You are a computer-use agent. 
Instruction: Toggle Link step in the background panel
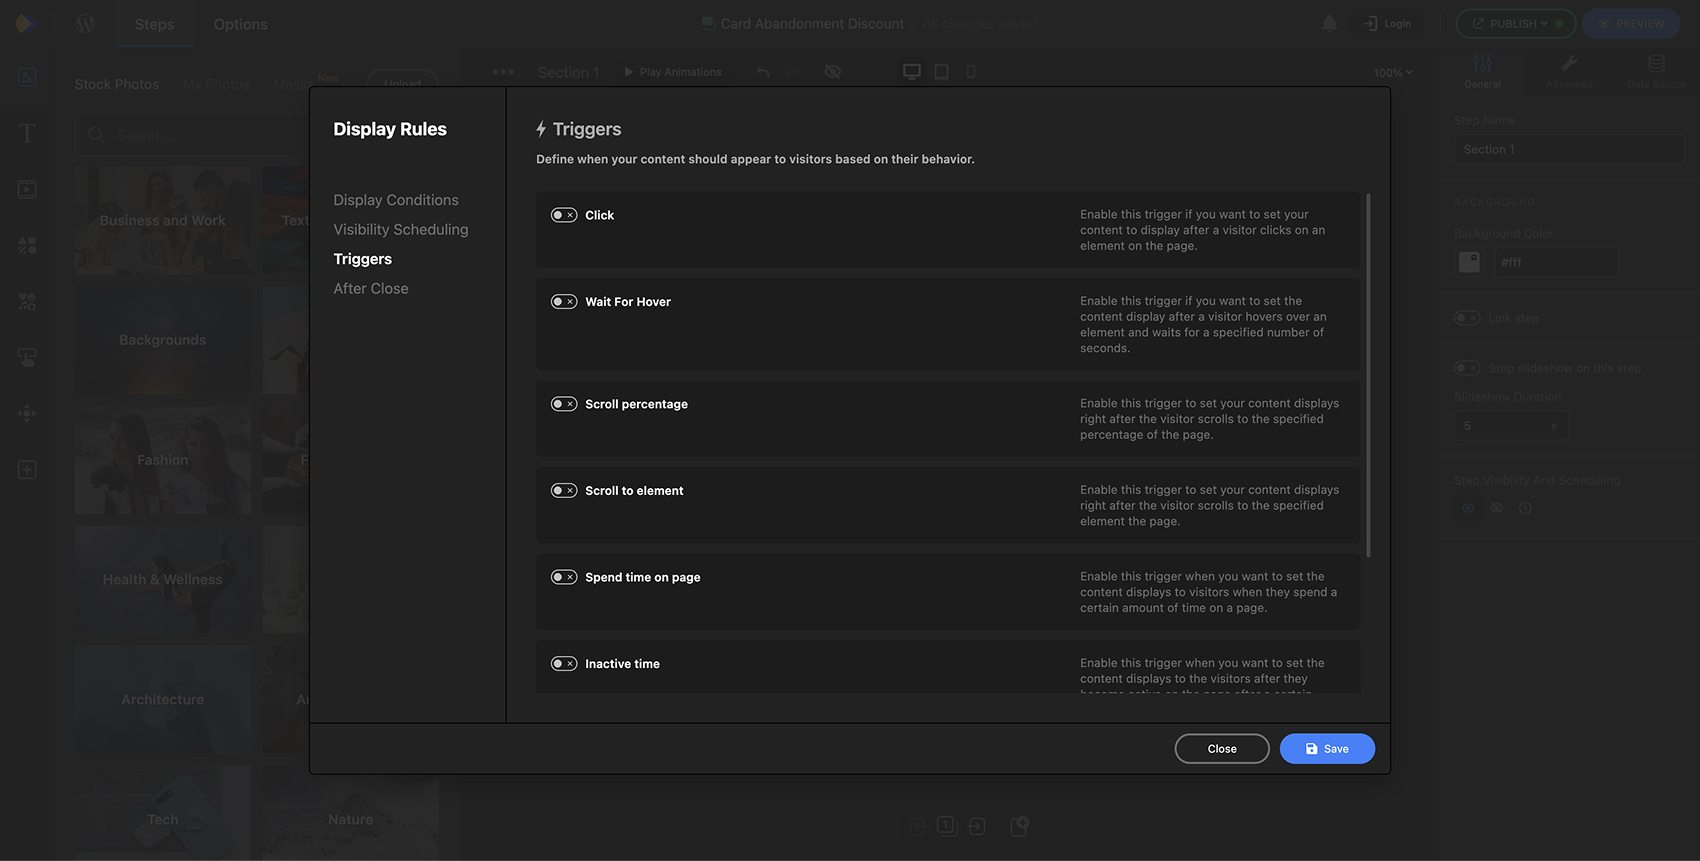point(1467,318)
